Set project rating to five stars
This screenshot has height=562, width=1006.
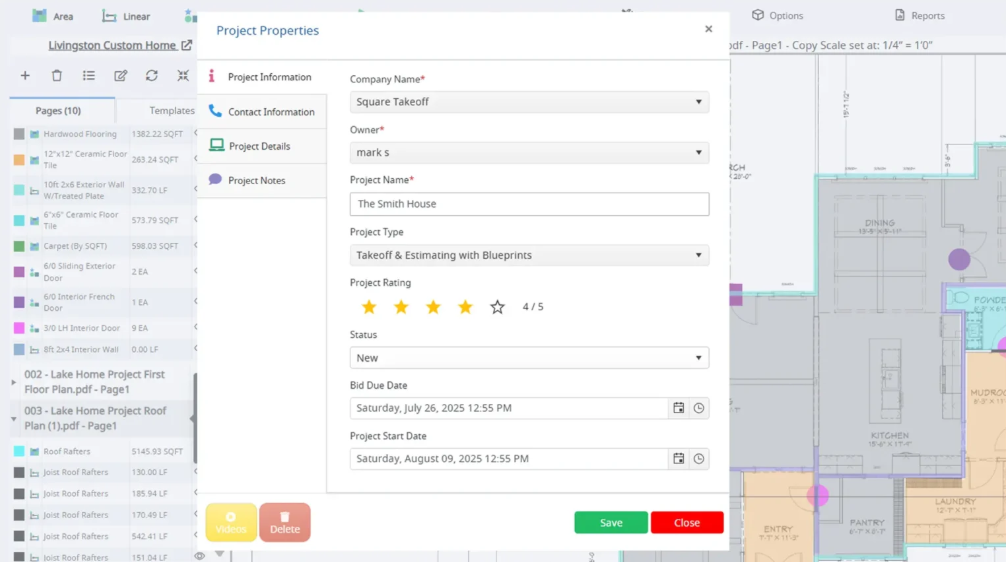click(497, 307)
